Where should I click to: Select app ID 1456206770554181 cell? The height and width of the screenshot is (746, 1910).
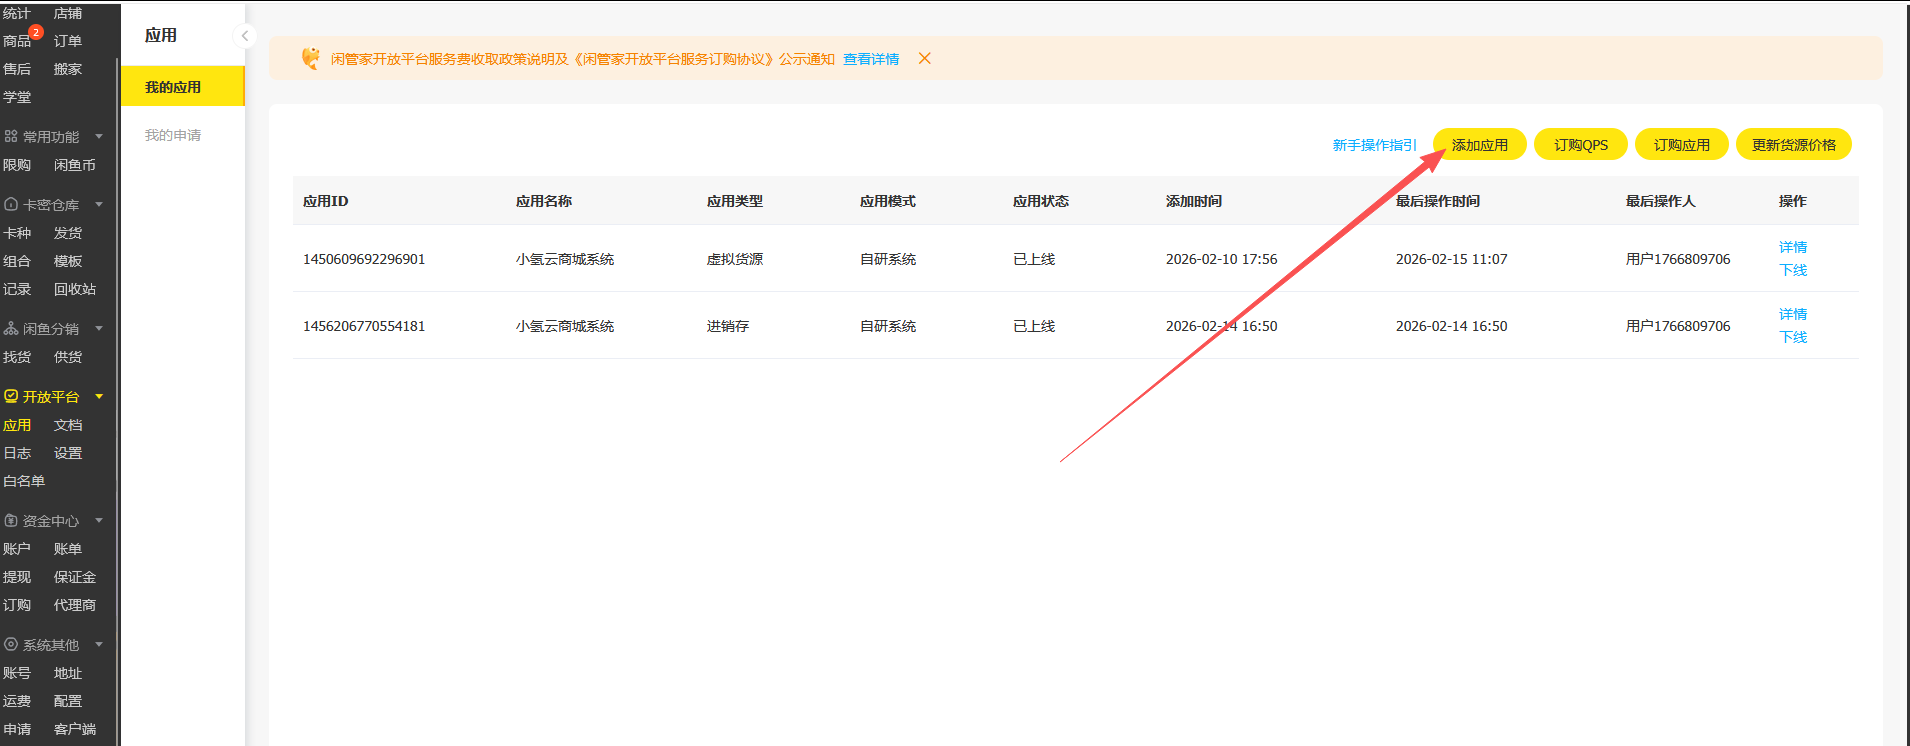click(364, 326)
